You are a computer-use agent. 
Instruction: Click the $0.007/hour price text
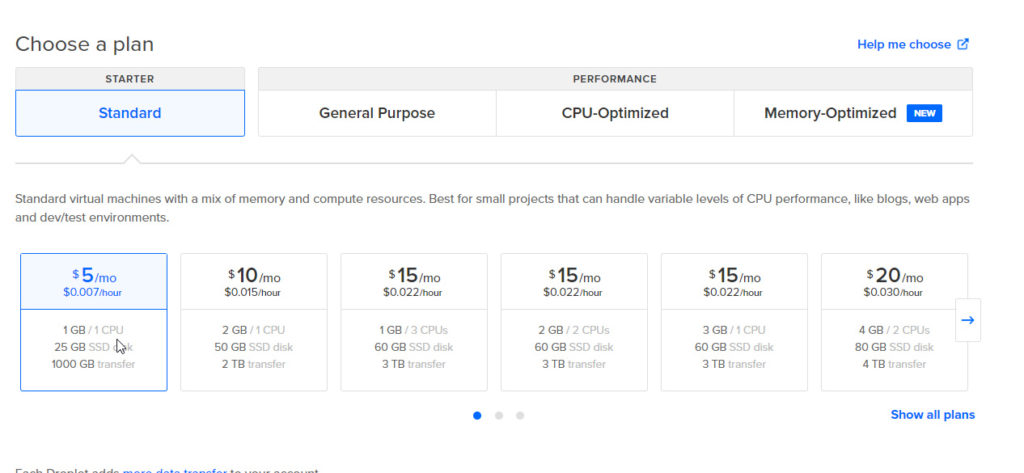coord(93,293)
